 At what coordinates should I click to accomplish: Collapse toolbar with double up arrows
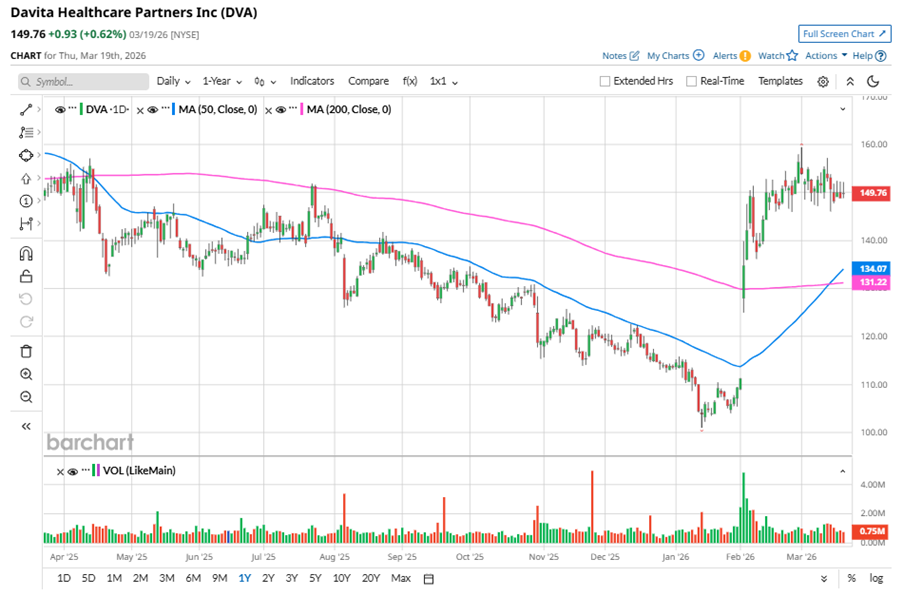point(850,81)
